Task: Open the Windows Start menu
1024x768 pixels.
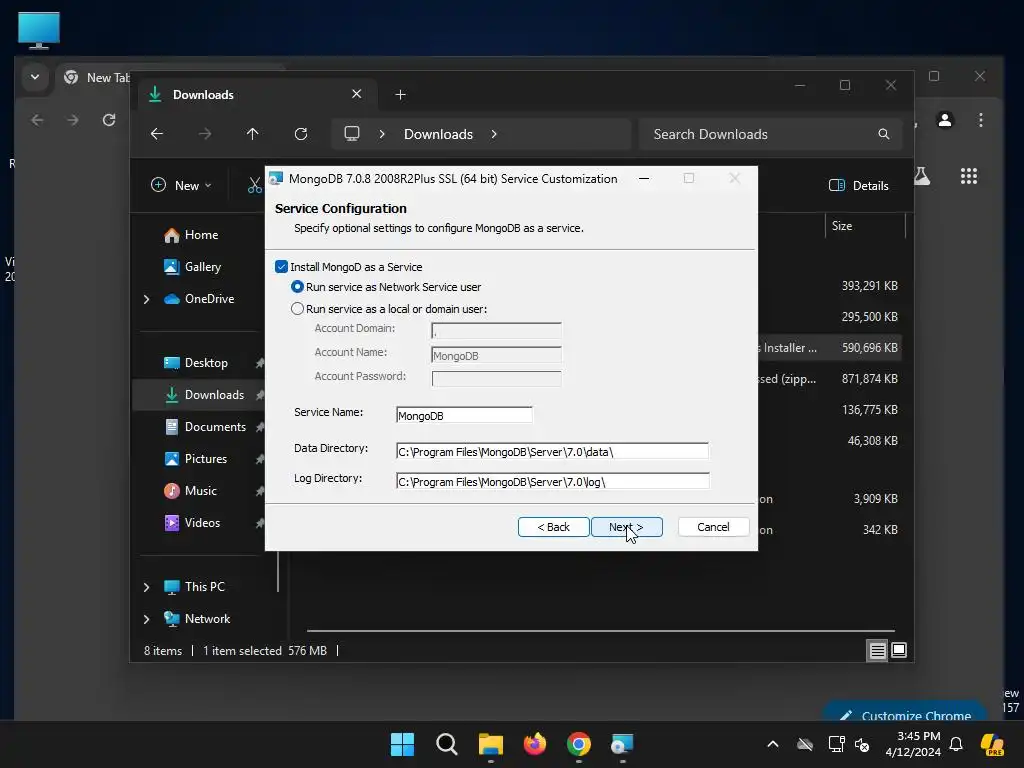Action: pos(402,744)
